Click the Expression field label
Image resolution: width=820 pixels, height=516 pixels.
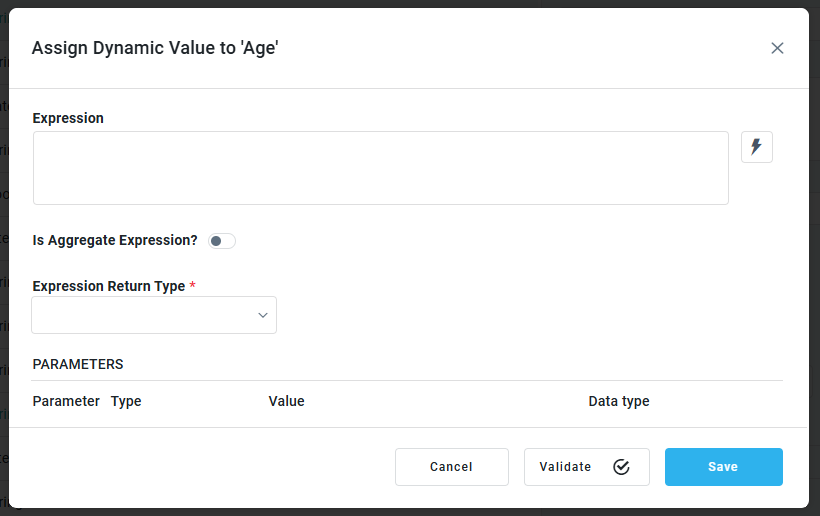pos(68,118)
